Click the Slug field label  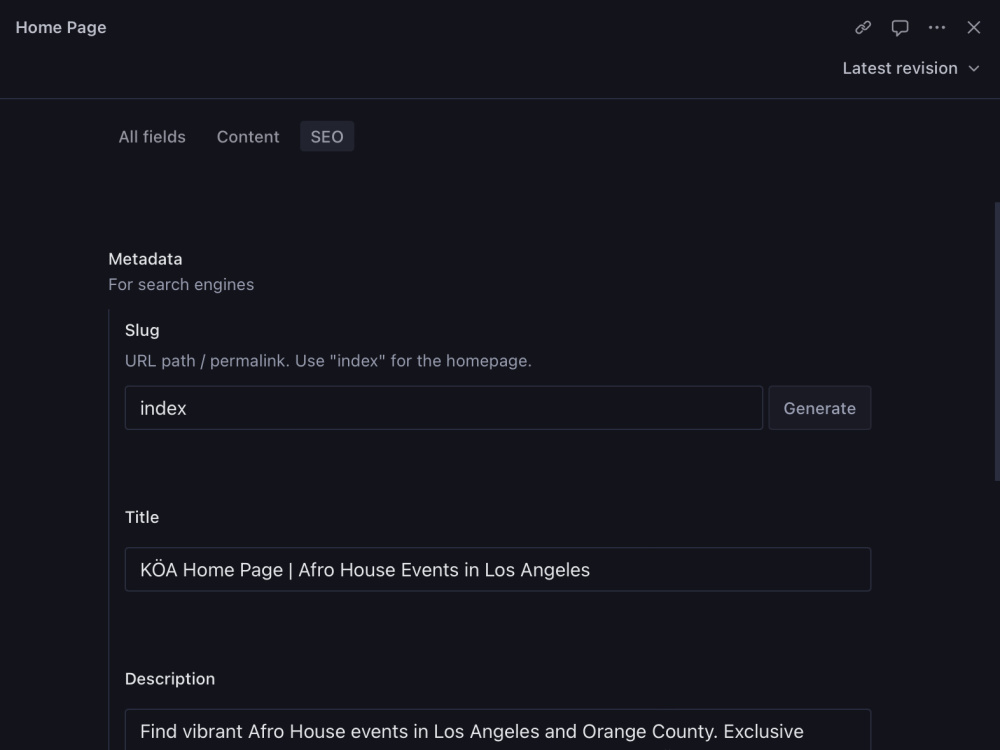(142, 330)
